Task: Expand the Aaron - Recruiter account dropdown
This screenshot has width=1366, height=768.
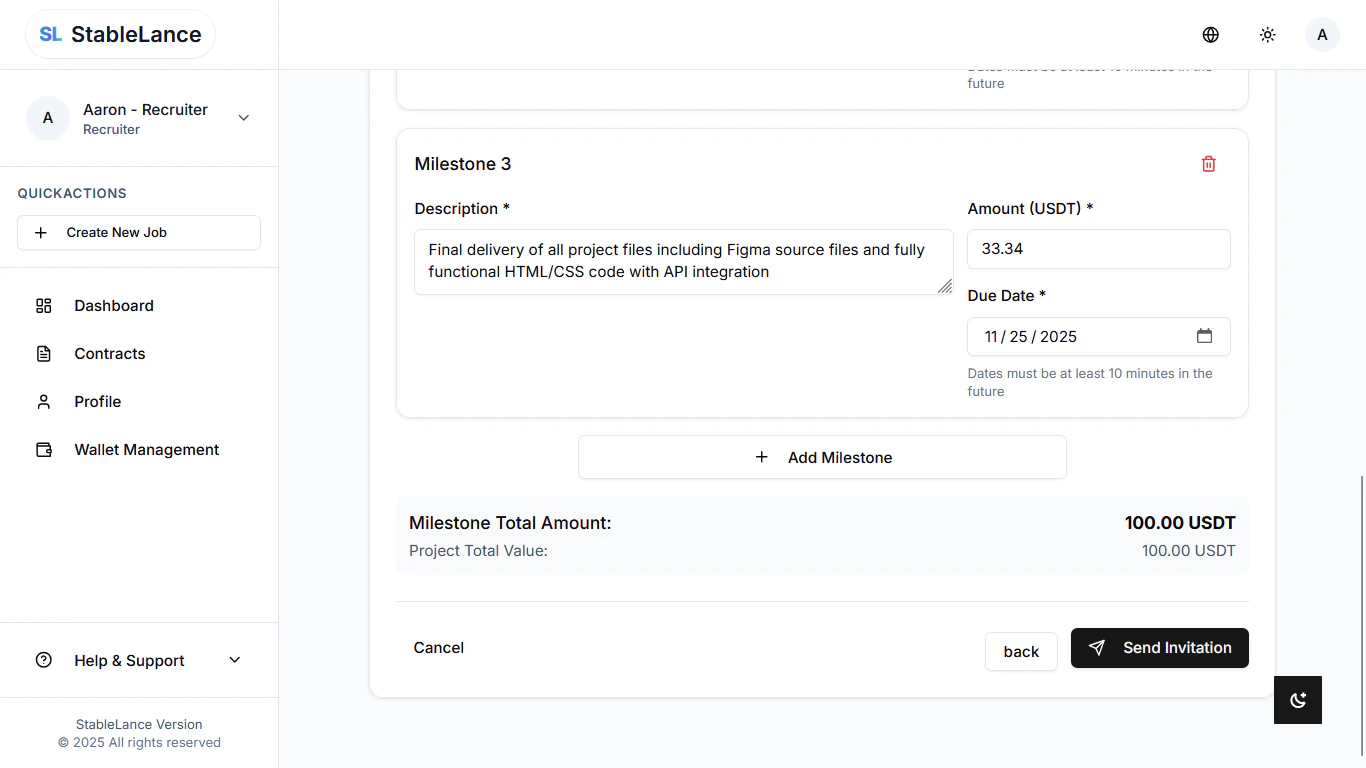Action: [x=243, y=117]
